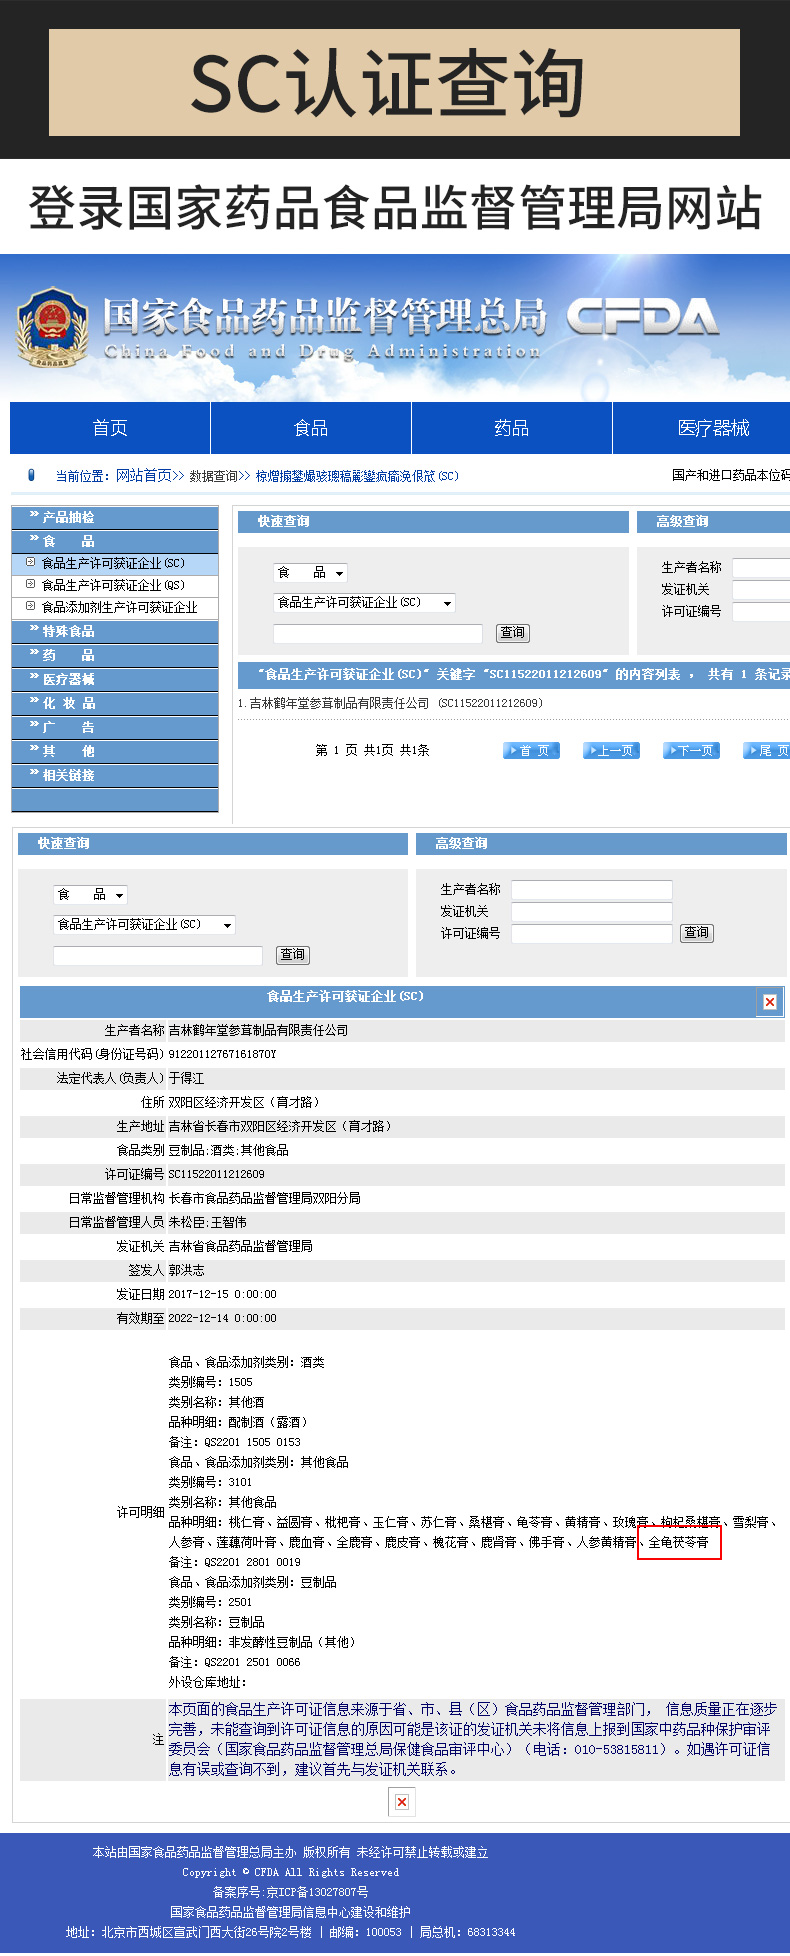Select 食品生产许可获证企业(QS) in sidebar
This screenshot has height=1956, width=790.
113,585
